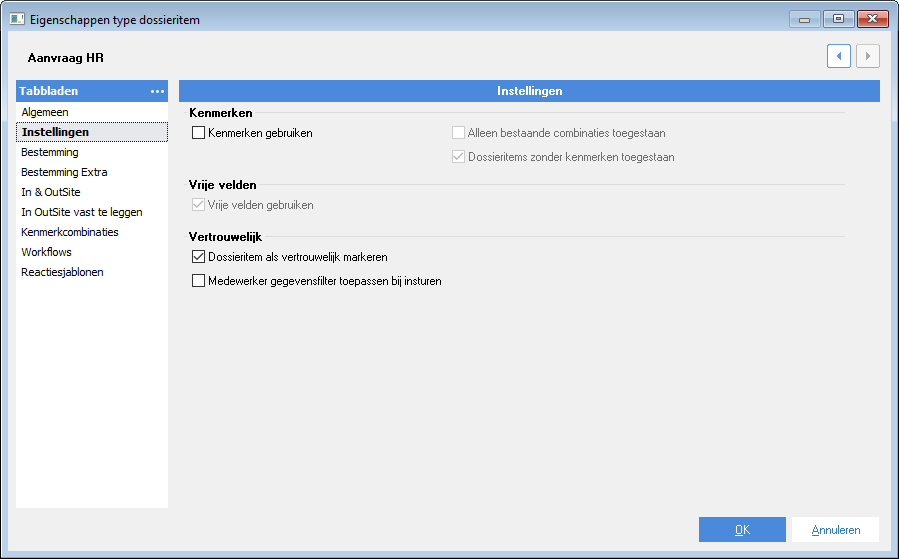The height and width of the screenshot is (559, 899).
Task: Uncheck Dossieritem als vertrouwelijk markeren
Action: pyautogui.click(x=198, y=257)
